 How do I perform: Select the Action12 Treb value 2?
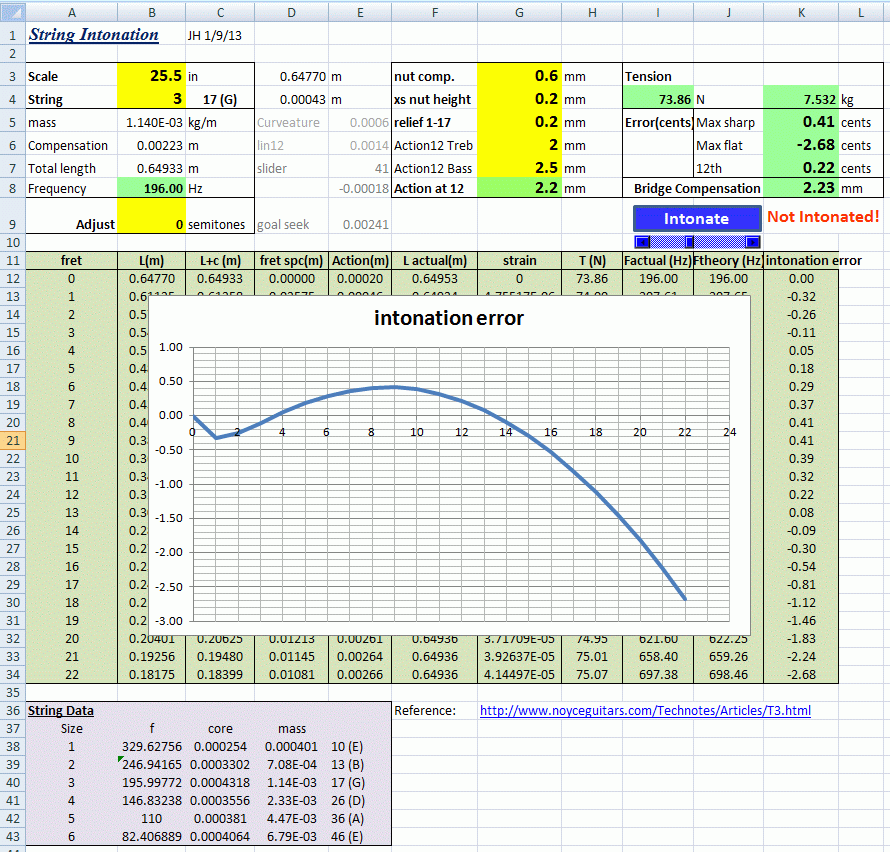[x=519, y=145]
